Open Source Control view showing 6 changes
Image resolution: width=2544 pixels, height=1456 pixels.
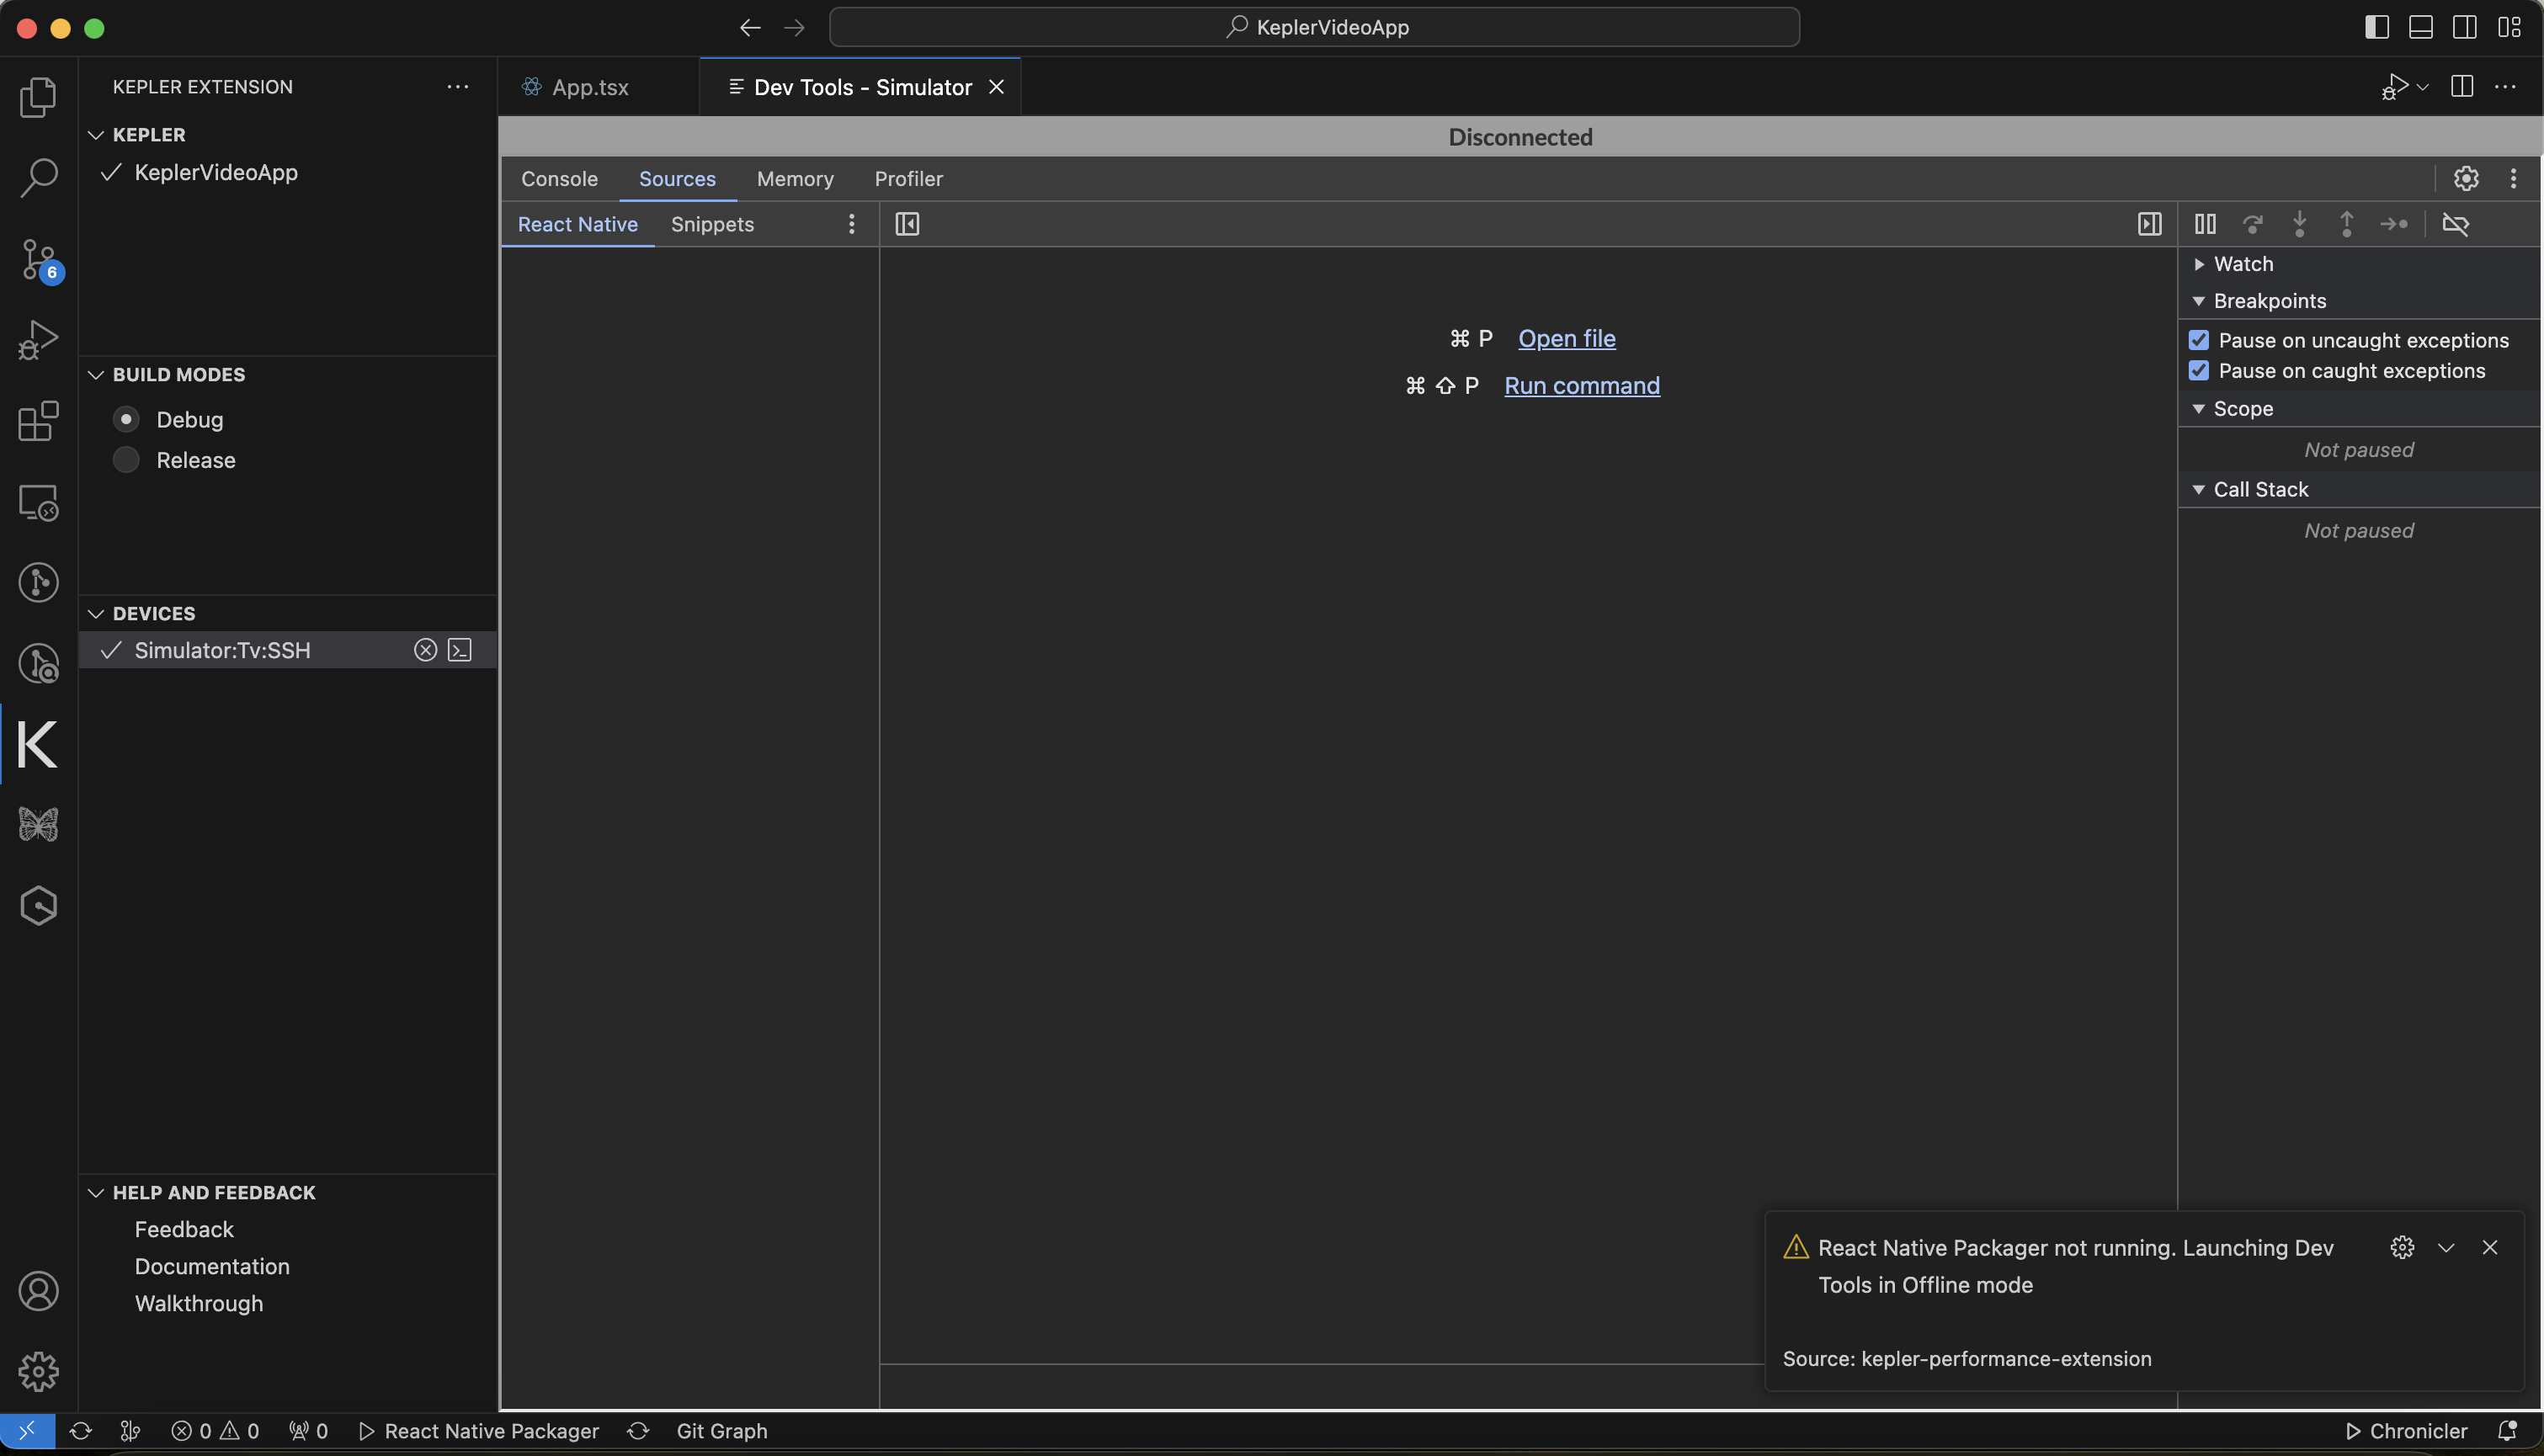click(37, 259)
